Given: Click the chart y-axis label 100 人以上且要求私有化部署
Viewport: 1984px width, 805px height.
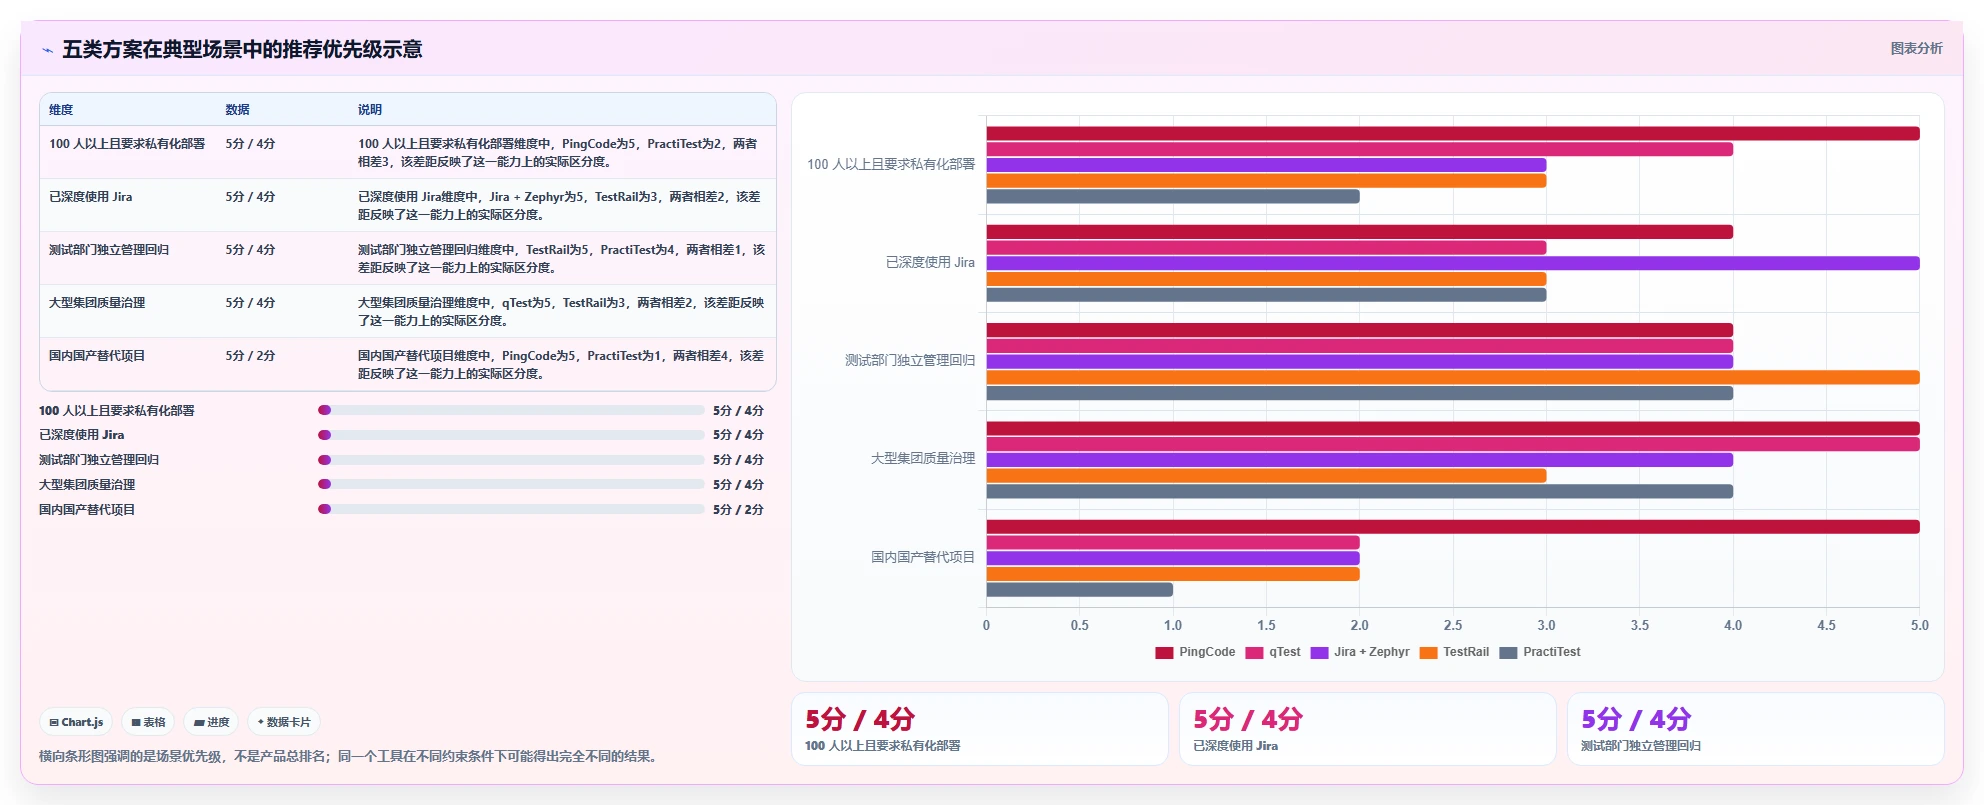Looking at the screenshot, I should (x=891, y=164).
